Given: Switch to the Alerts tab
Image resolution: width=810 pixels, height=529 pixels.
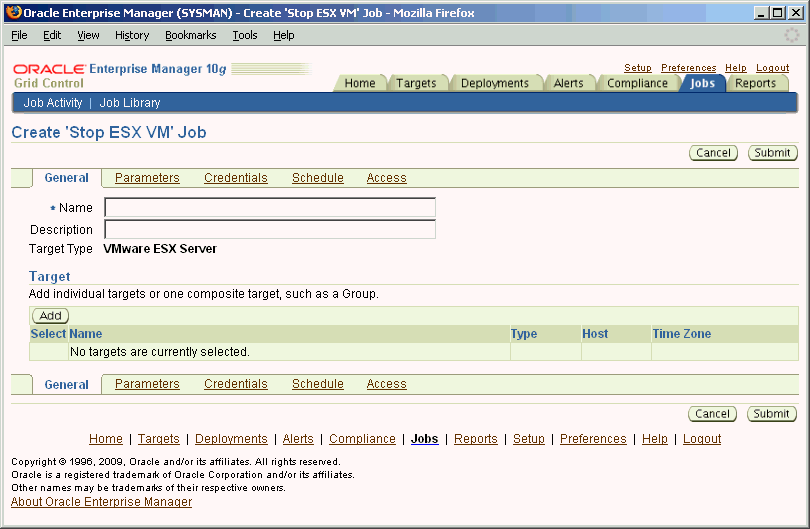Looking at the screenshot, I should click(569, 83).
